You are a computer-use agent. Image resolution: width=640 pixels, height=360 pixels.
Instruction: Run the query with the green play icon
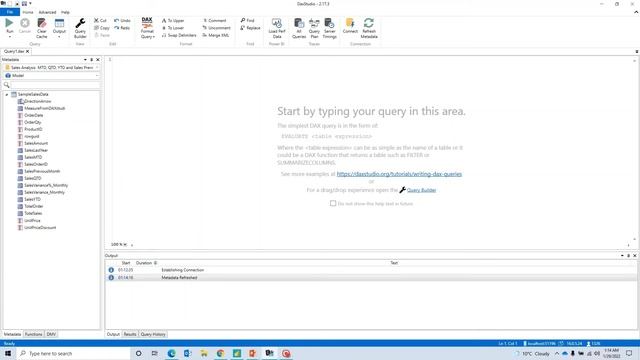[x=9, y=23]
